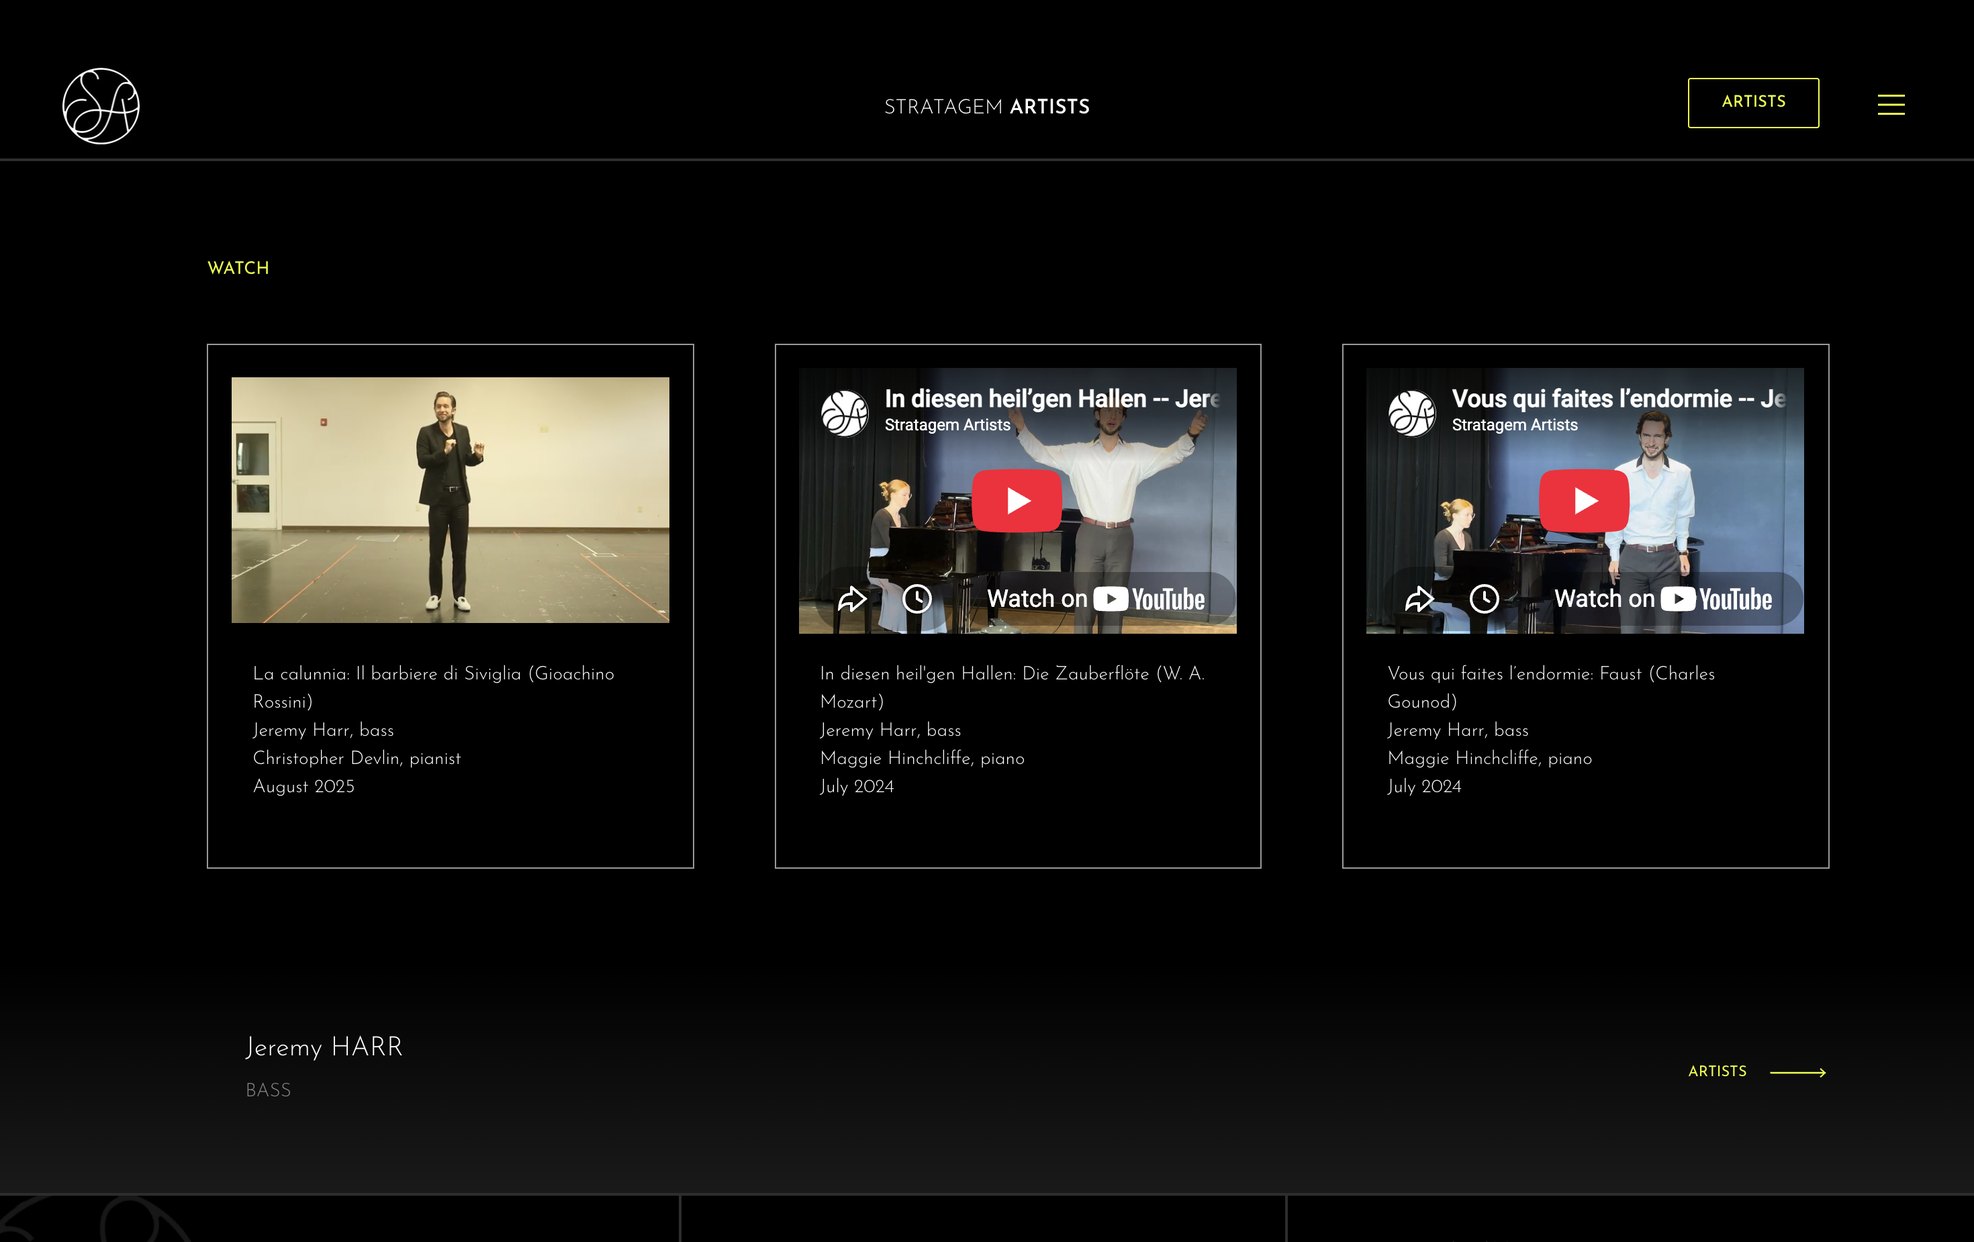This screenshot has width=1974, height=1242.
Task: Click the BASS label under Jeremy HARR
Action: (268, 1090)
